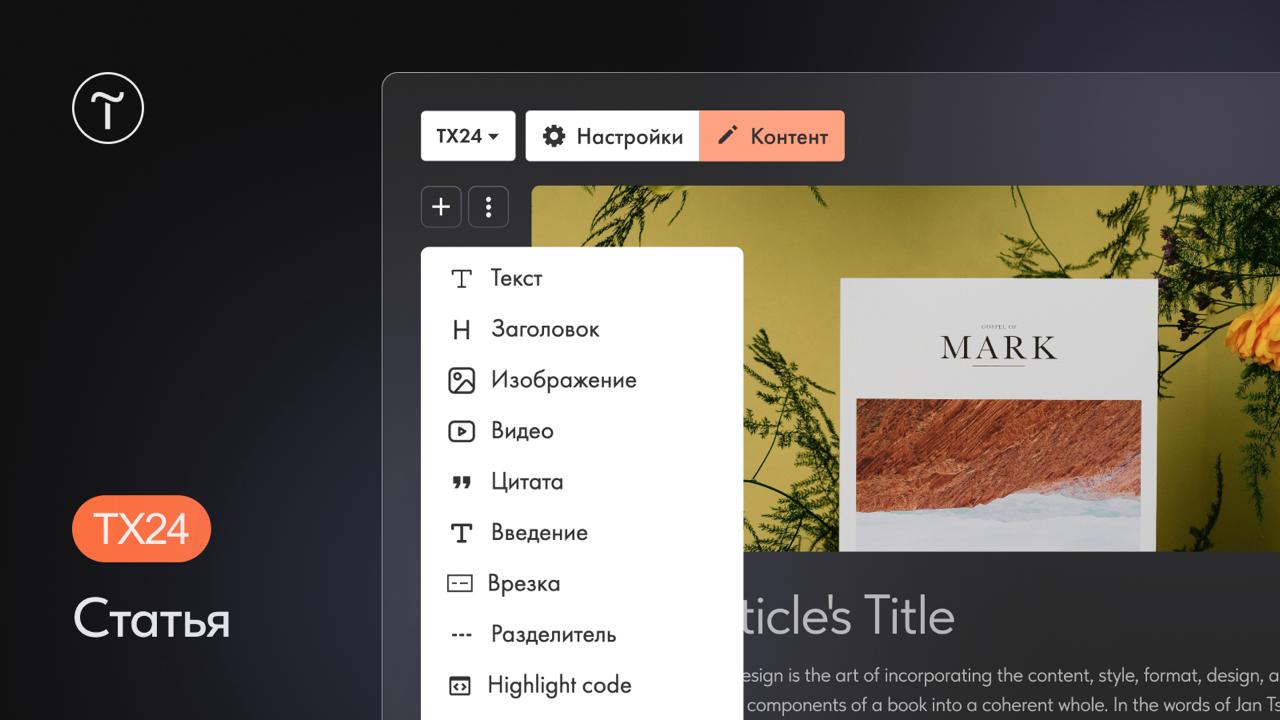
Task: Select the MARK book cover image
Action: click(x=998, y=414)
